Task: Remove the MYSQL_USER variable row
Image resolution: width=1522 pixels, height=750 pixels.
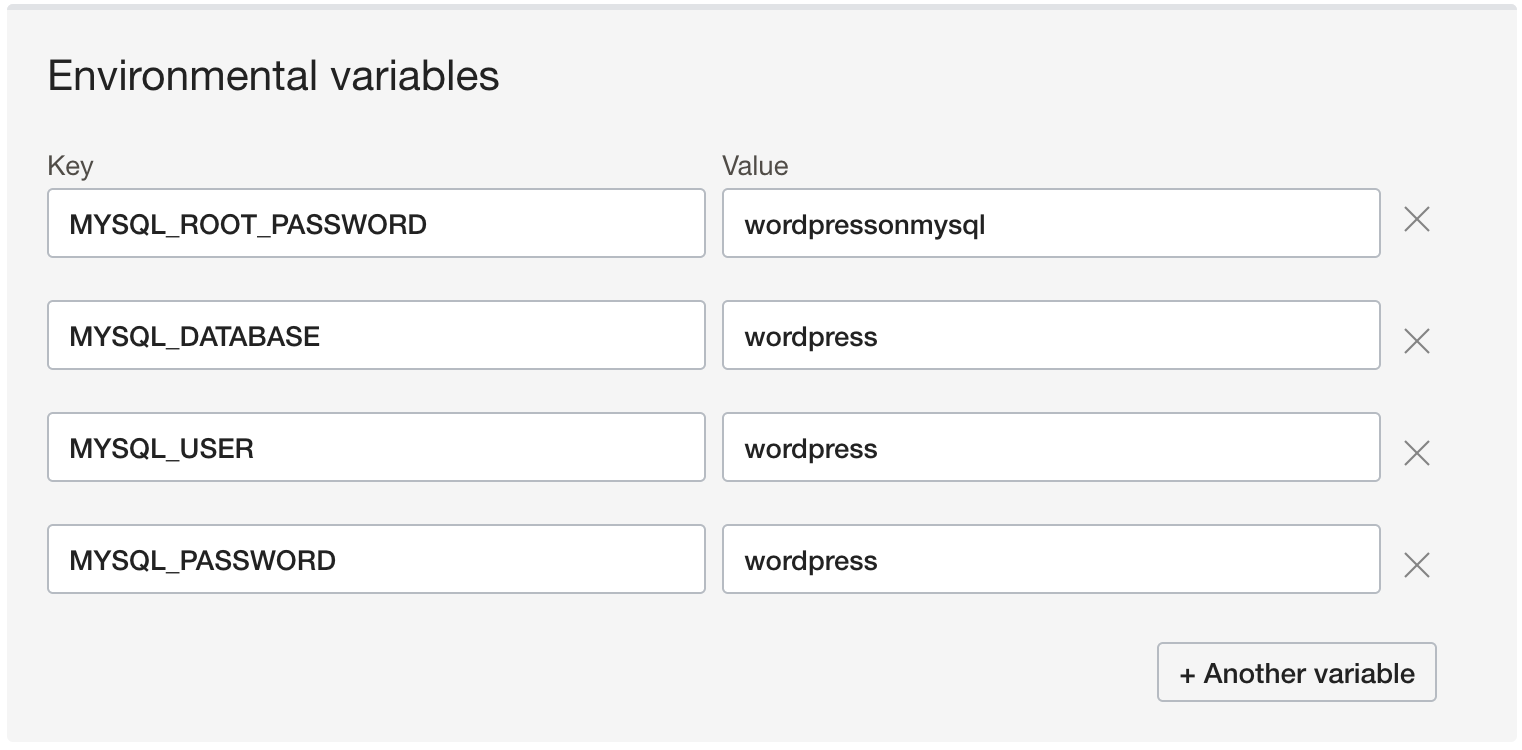Action: [1416, 454]
